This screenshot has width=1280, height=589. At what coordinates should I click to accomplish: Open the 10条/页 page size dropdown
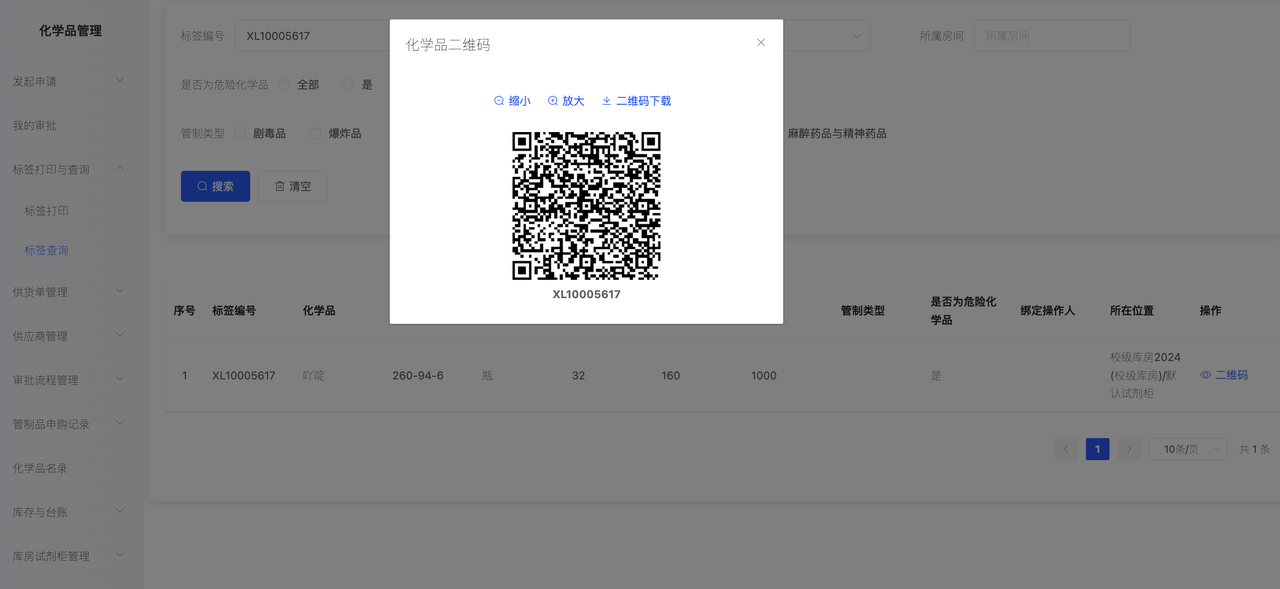[x=1187, y=450]
